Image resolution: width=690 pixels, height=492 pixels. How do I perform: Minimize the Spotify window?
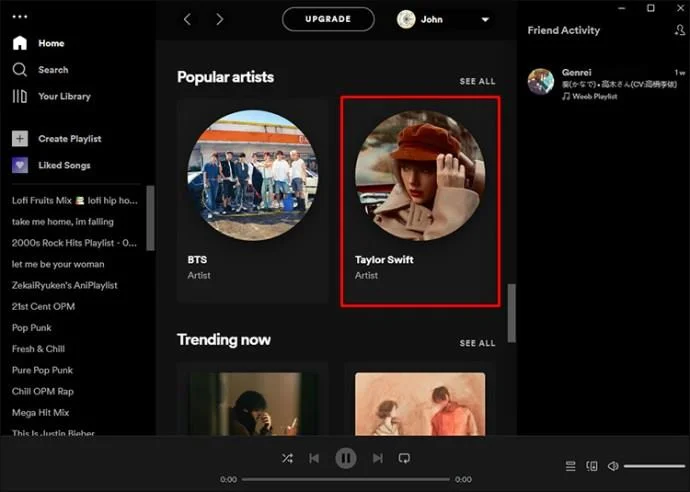[622, 8]
